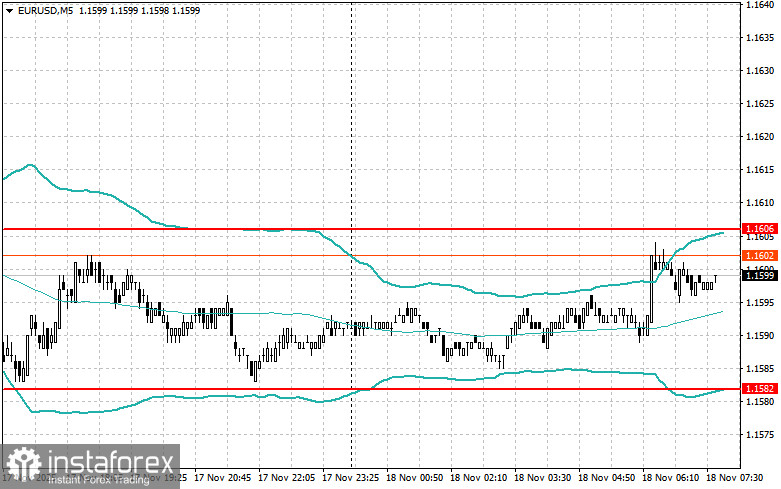Select the current price 1.1599 label

click(x=760, y=275)
